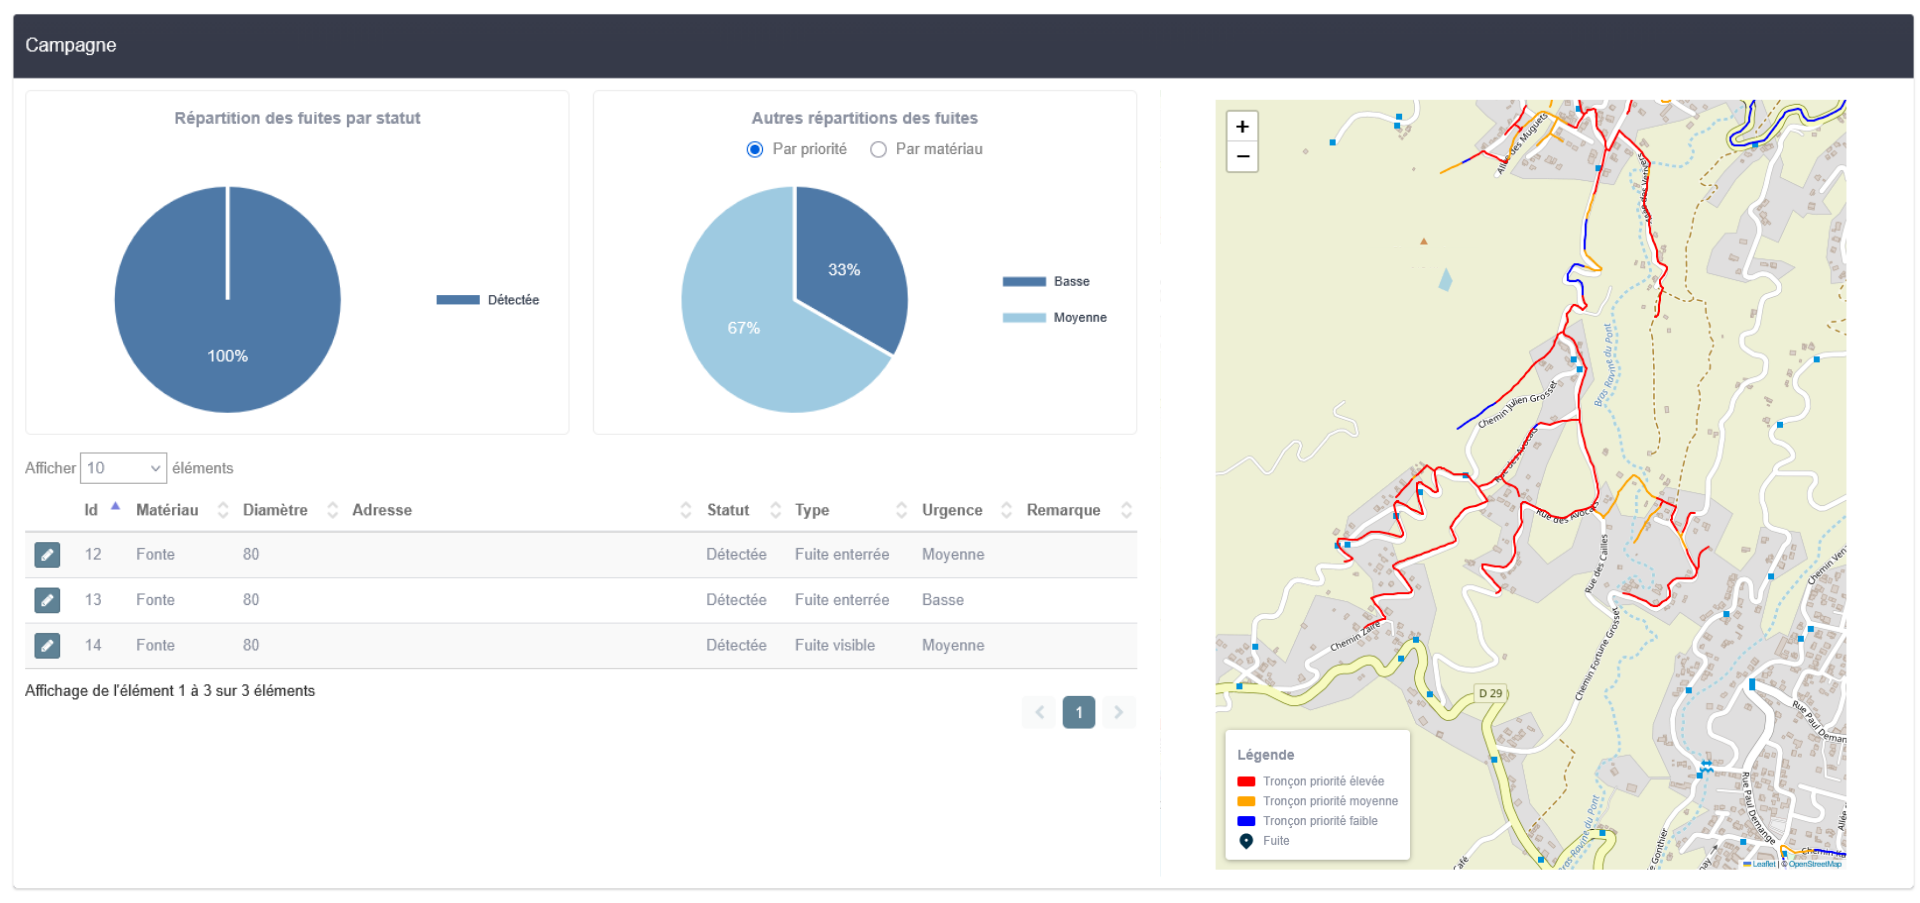
Task: Click Tronçon priorité moyenne legend entry
Action: point(1318,802)
